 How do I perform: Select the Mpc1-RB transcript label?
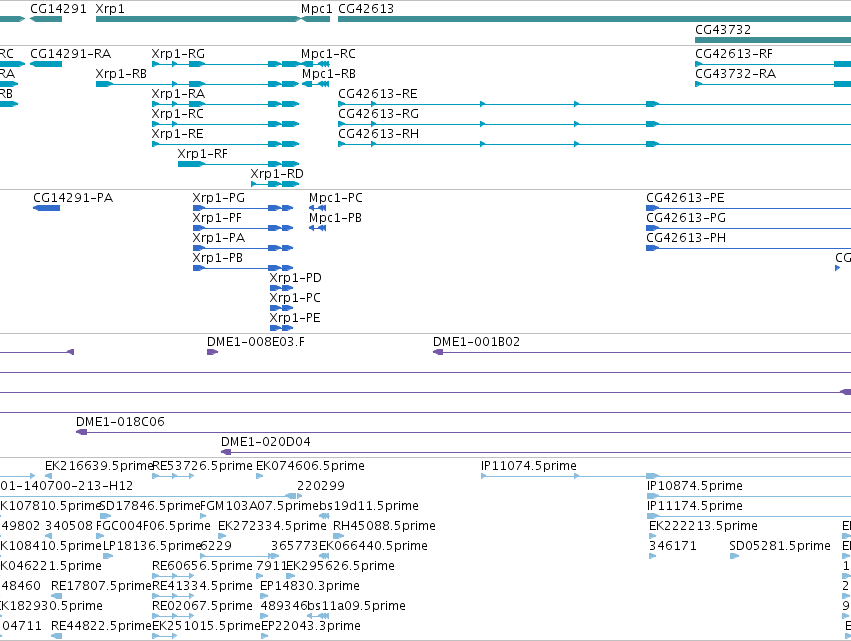(x=329, y=74)
